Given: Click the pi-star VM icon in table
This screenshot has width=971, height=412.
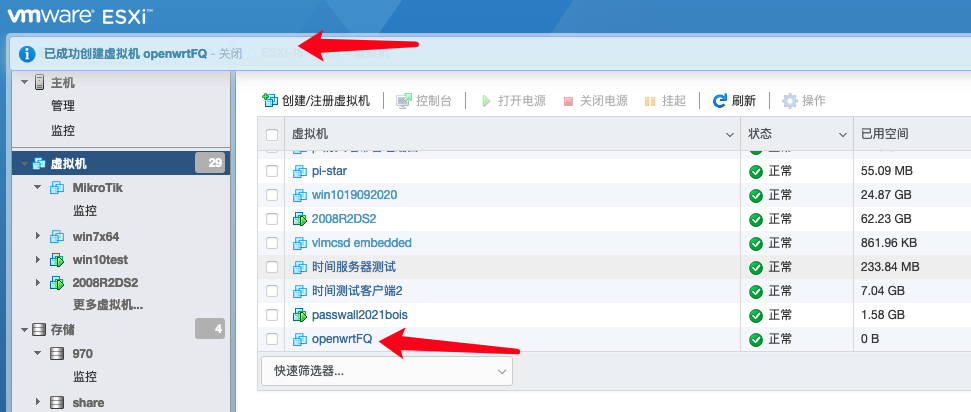Looking at the screenshot, I should click(300, 171).
